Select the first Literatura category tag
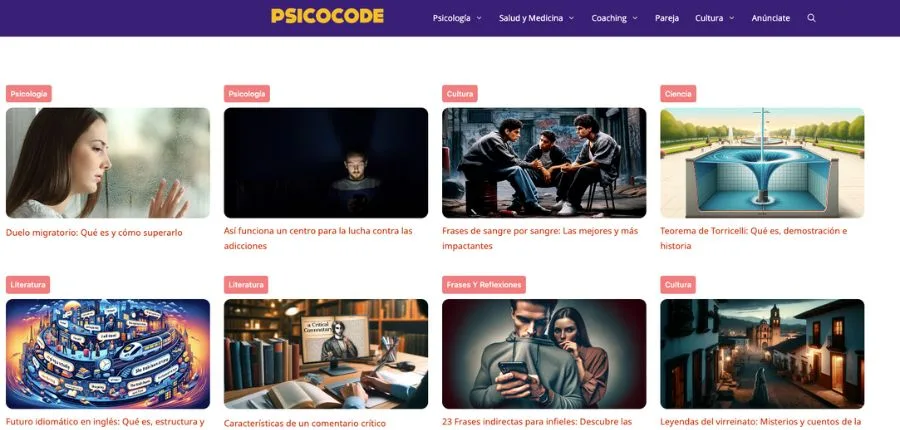Image resolution: width=900 pixels, height=430 pixels. pos(28,285)
